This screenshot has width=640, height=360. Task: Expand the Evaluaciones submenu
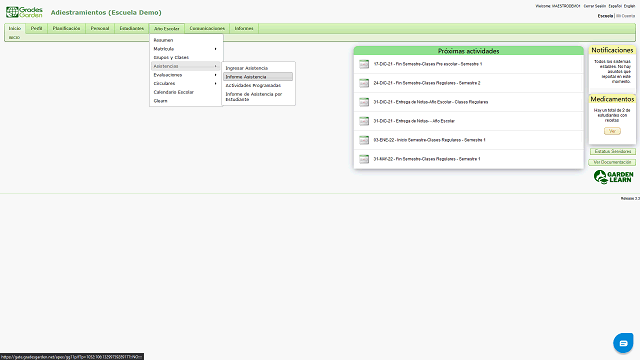pyautogui.click(x=185, y=75)
